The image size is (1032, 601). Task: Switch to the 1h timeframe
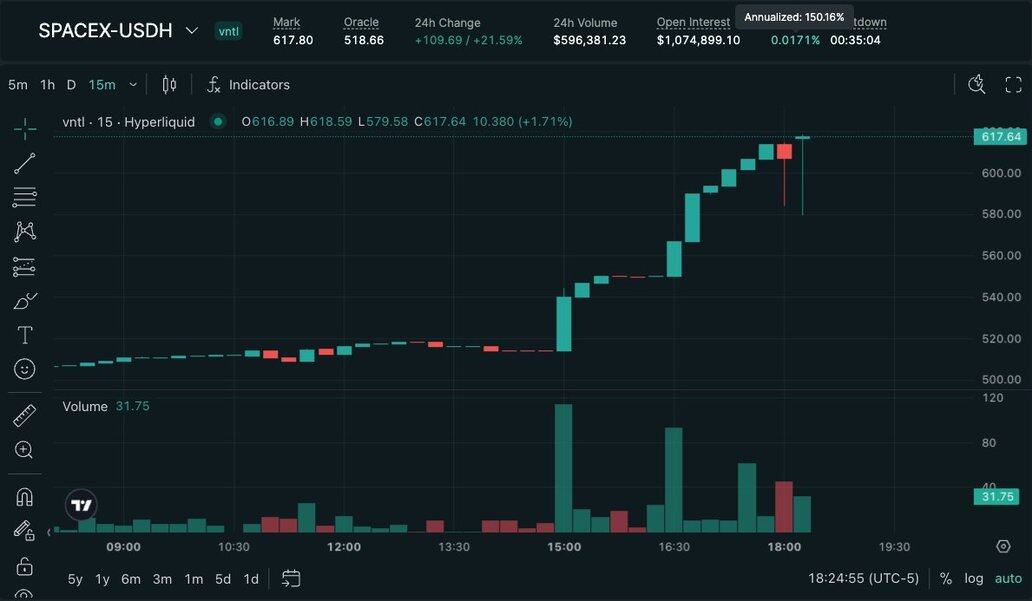click(x=47, y=85)
